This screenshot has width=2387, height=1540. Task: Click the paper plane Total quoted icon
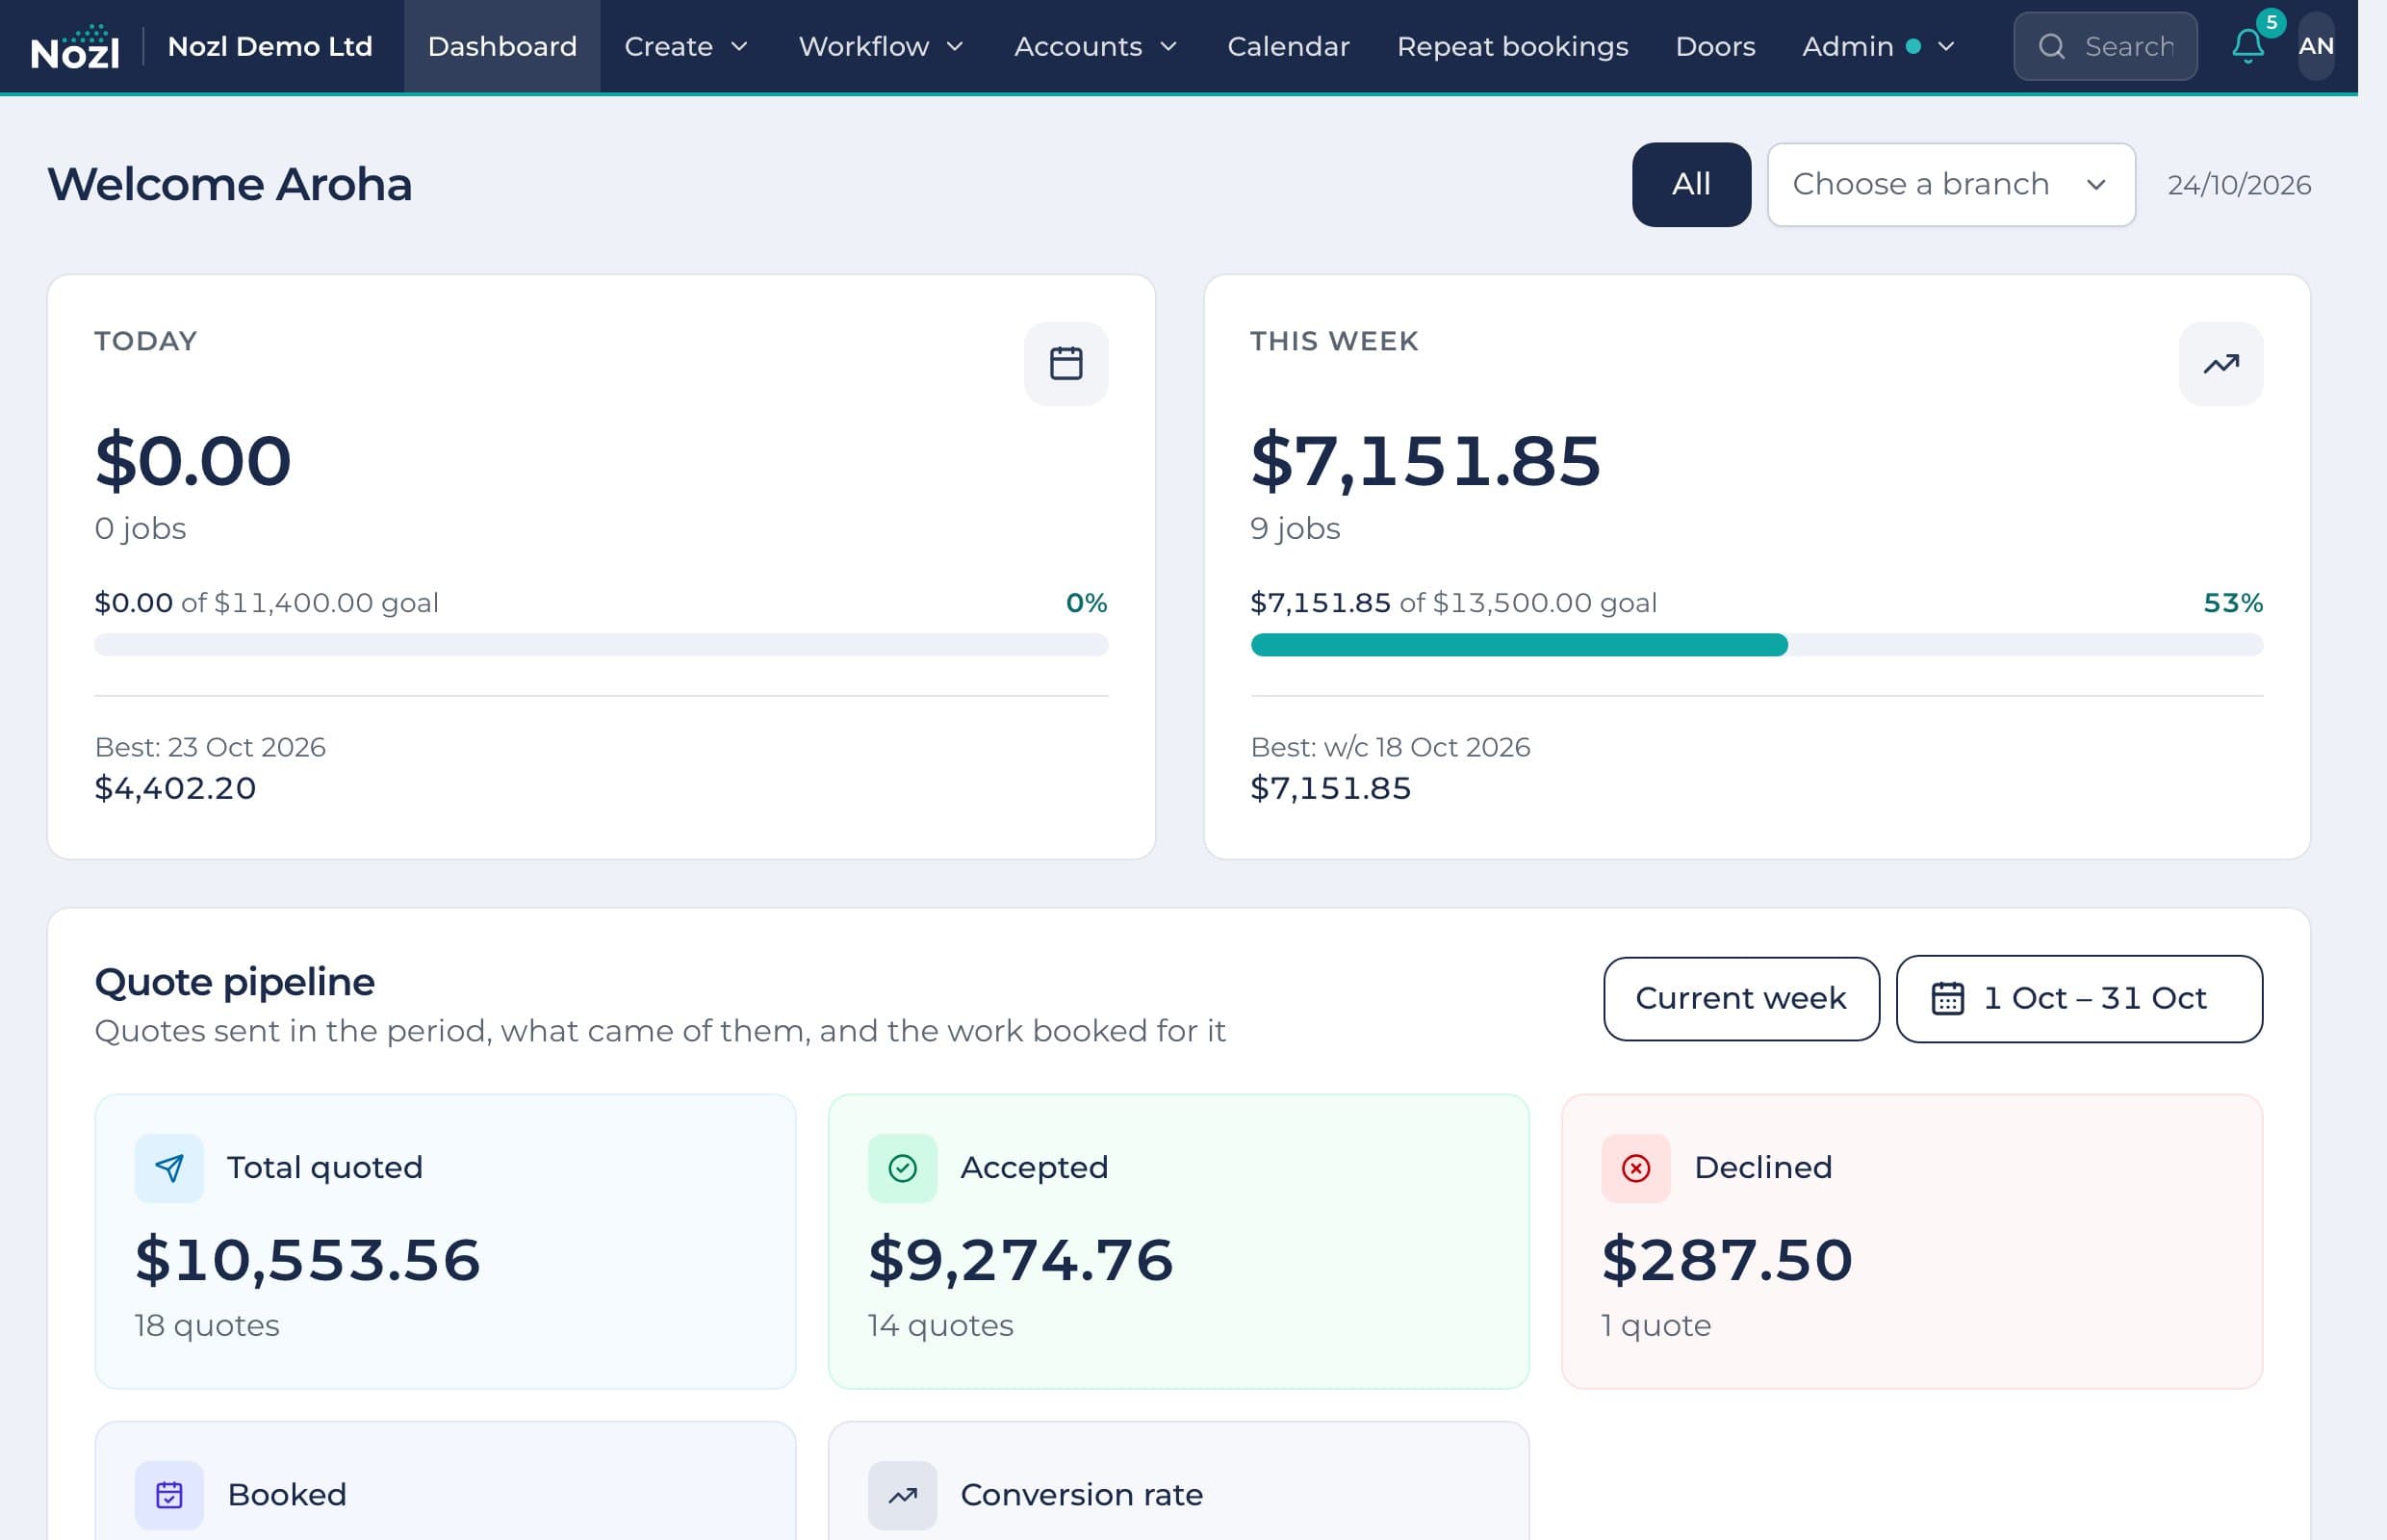pyautogui.click(x=169, y=1168)
